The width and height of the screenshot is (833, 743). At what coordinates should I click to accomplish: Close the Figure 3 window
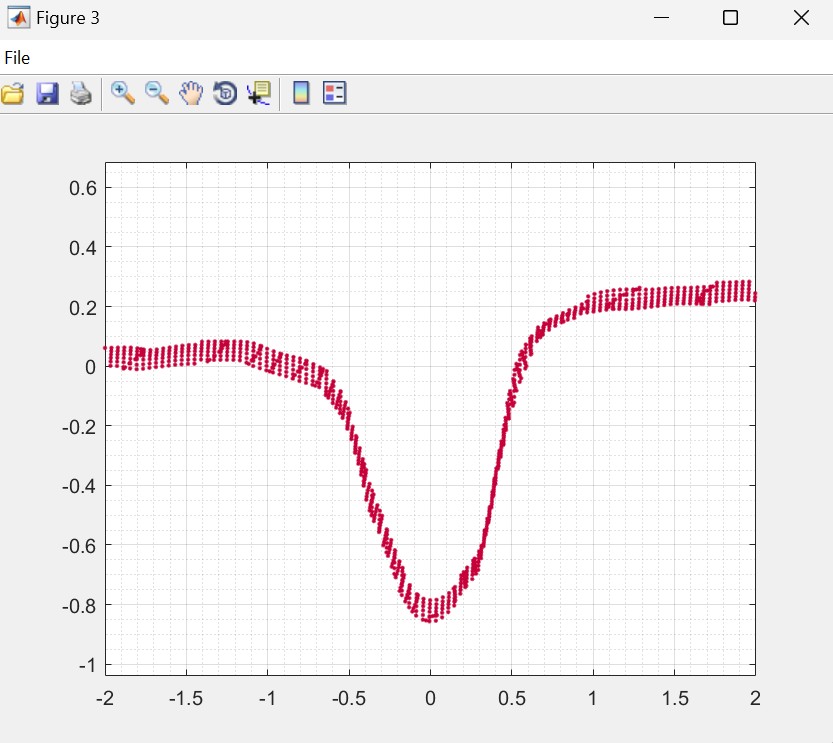(800, 18)
